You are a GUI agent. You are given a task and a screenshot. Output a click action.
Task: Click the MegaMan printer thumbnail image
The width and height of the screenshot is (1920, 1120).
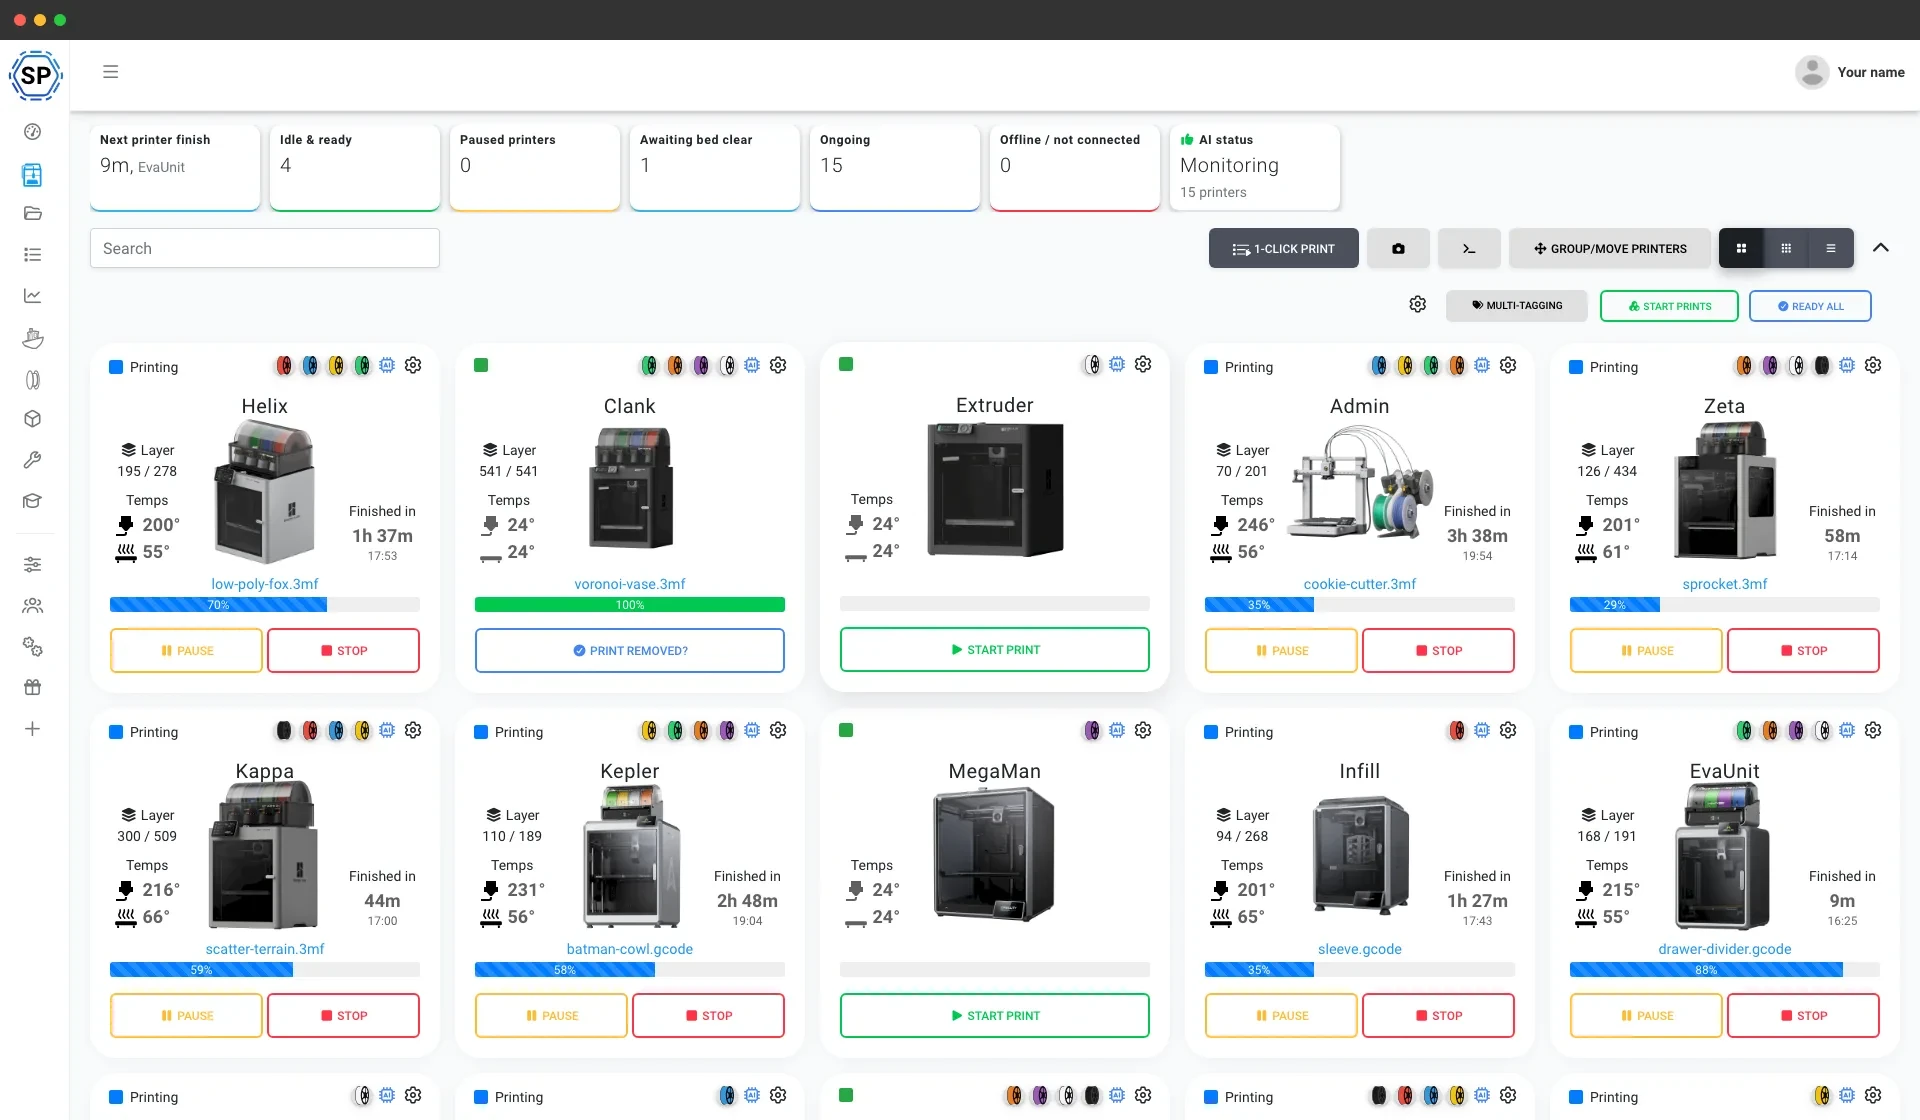point(994,855)
